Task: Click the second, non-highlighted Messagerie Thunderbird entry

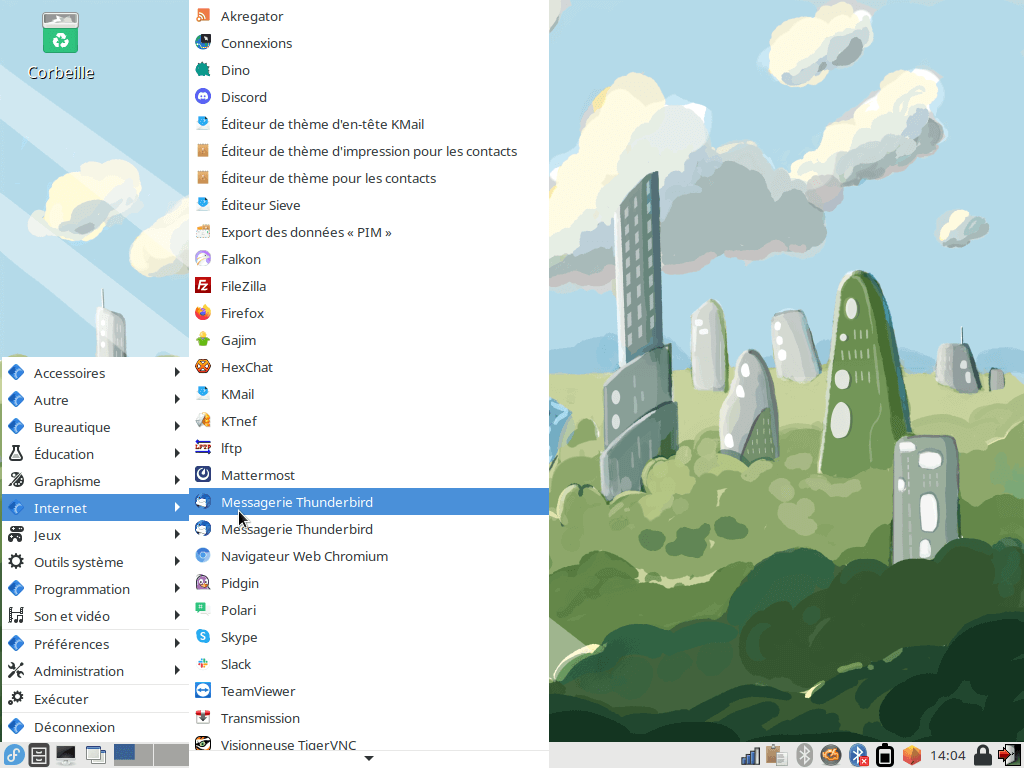Action: [x=369, y=529]
